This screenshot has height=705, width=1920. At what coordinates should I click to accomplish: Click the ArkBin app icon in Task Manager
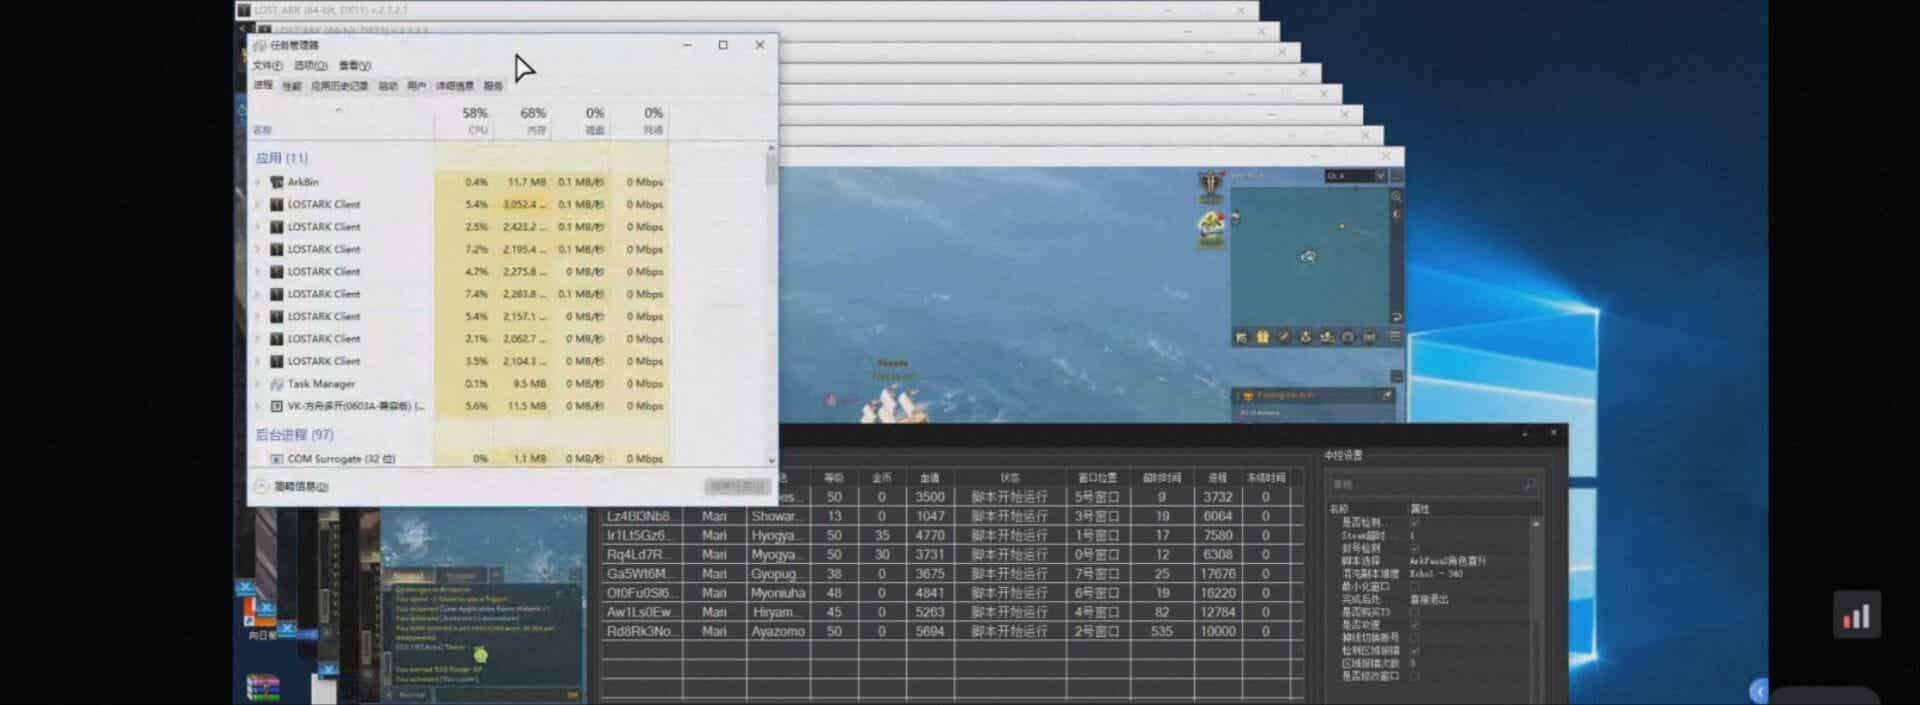click(277, 182)
